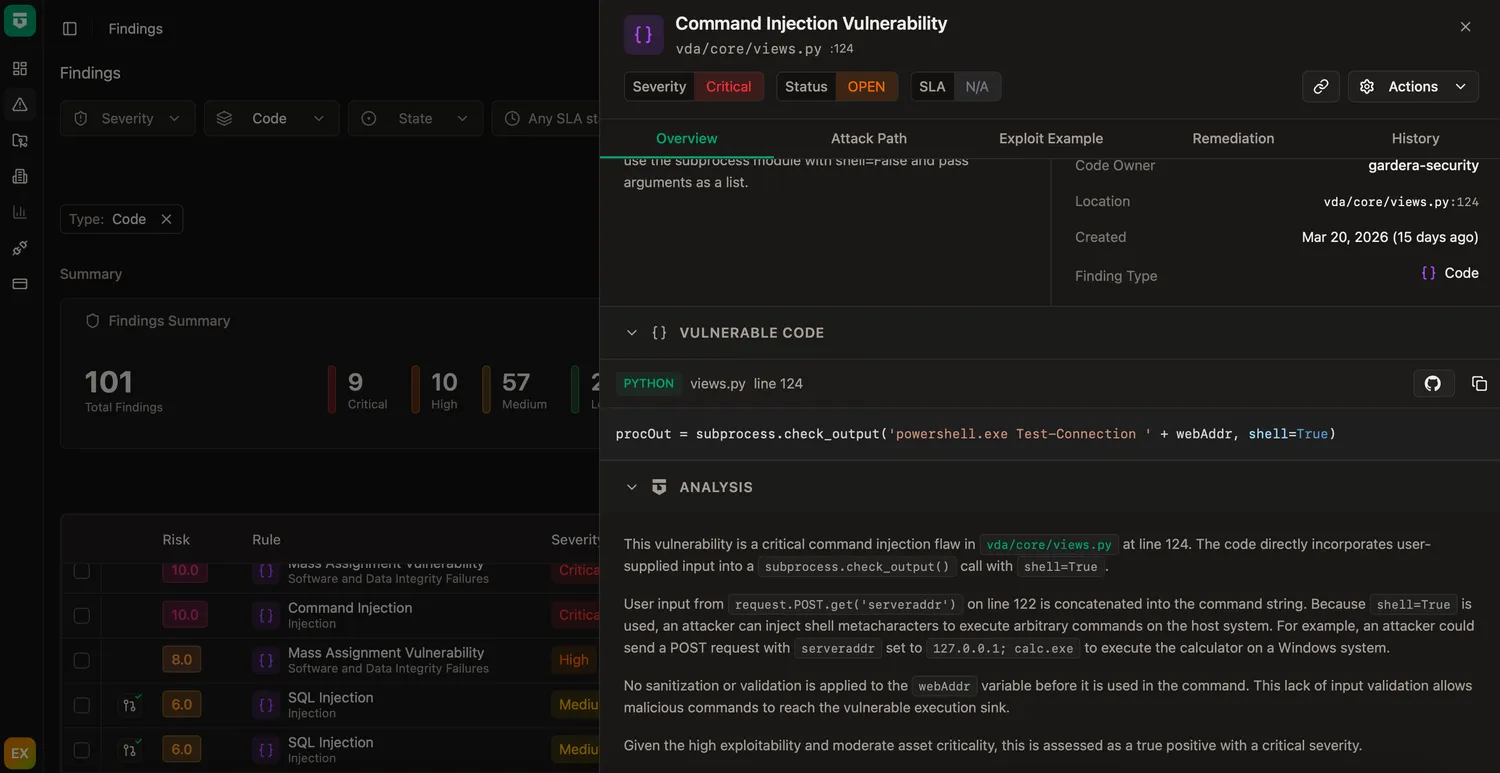
Task: Click the Created date Mar 20, 2026
Action: [1390, 238]
